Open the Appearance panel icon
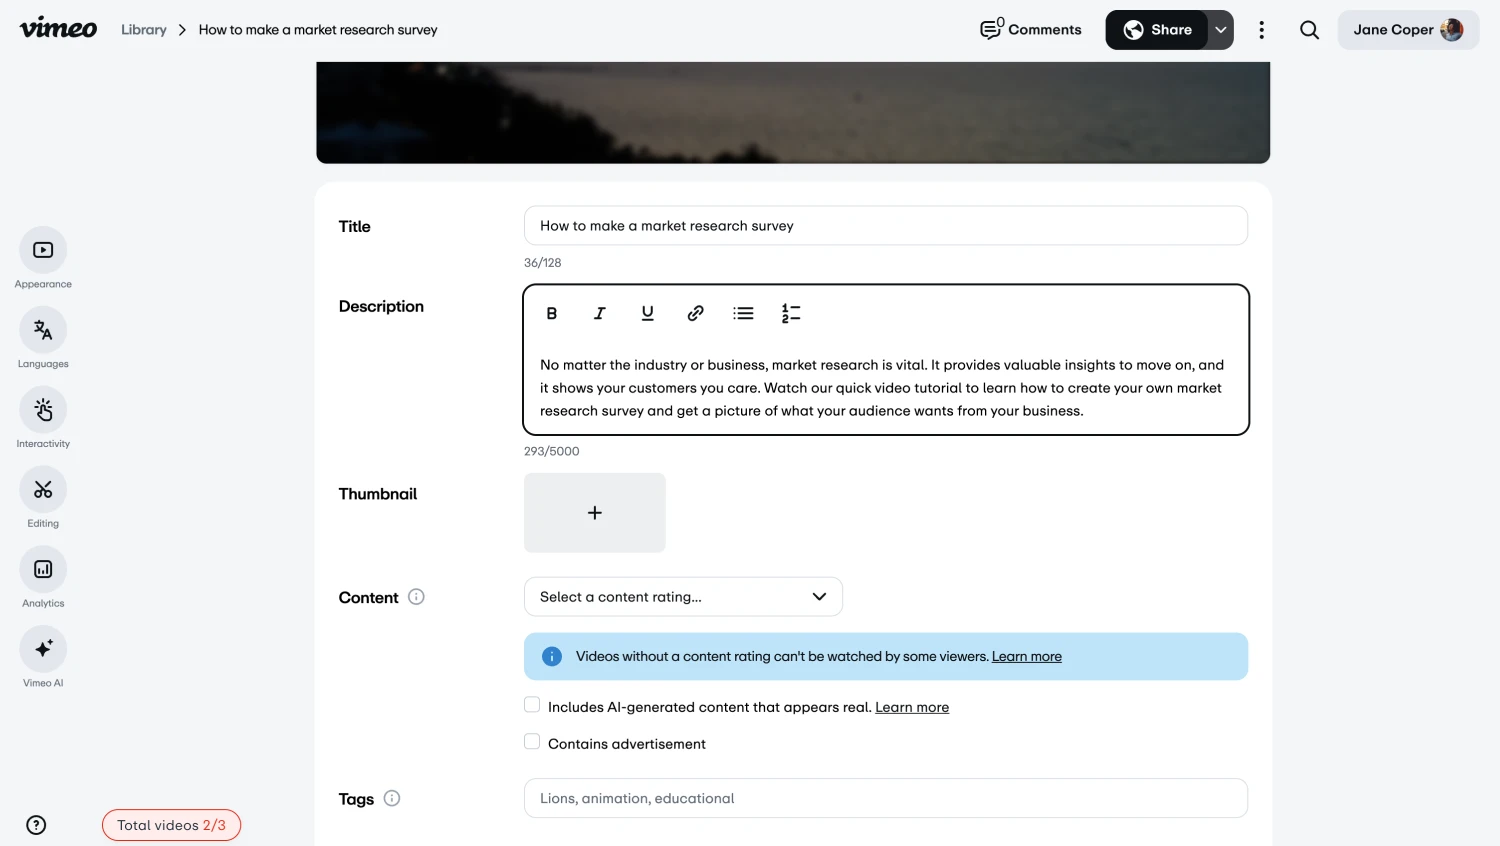Viewport: 1500px width, 846px height. (43, 250)
